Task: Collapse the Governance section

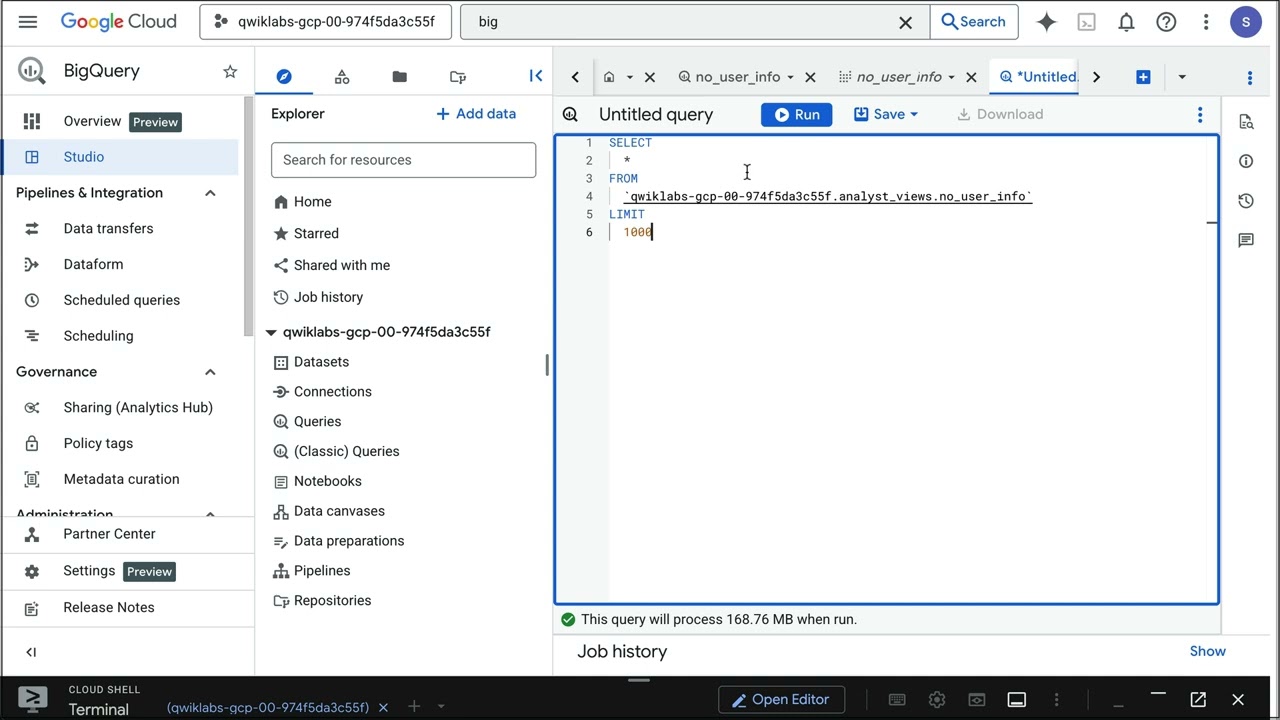Action: pyautogui.click(x=210, y=372)
